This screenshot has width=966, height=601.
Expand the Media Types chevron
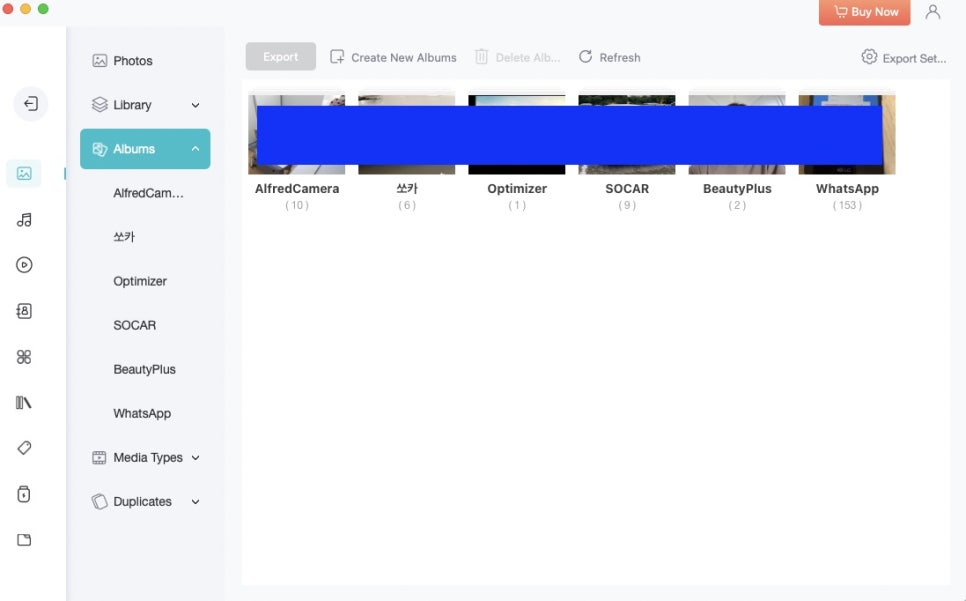point(195,458)
